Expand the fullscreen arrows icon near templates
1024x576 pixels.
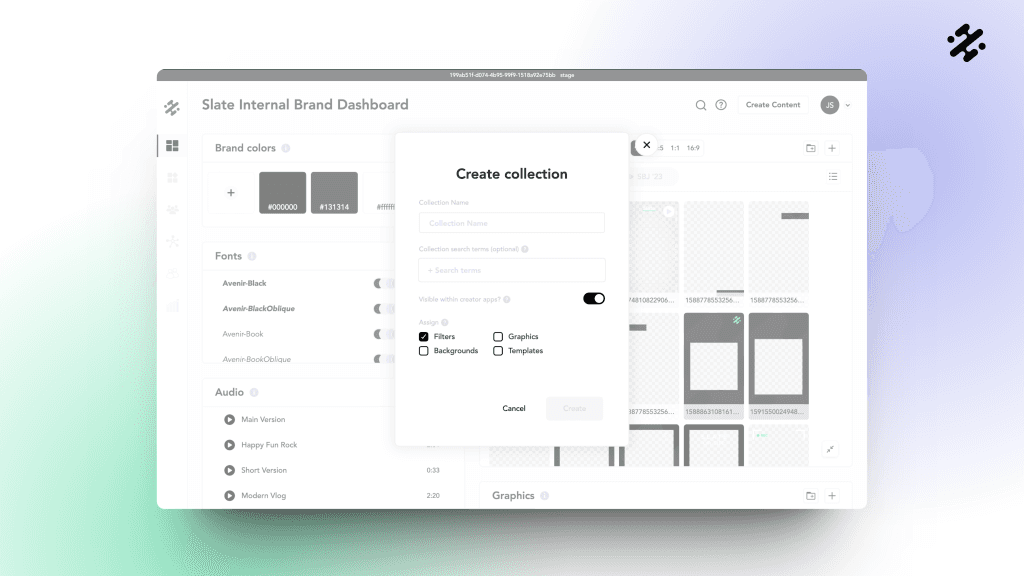click(830, 449)
